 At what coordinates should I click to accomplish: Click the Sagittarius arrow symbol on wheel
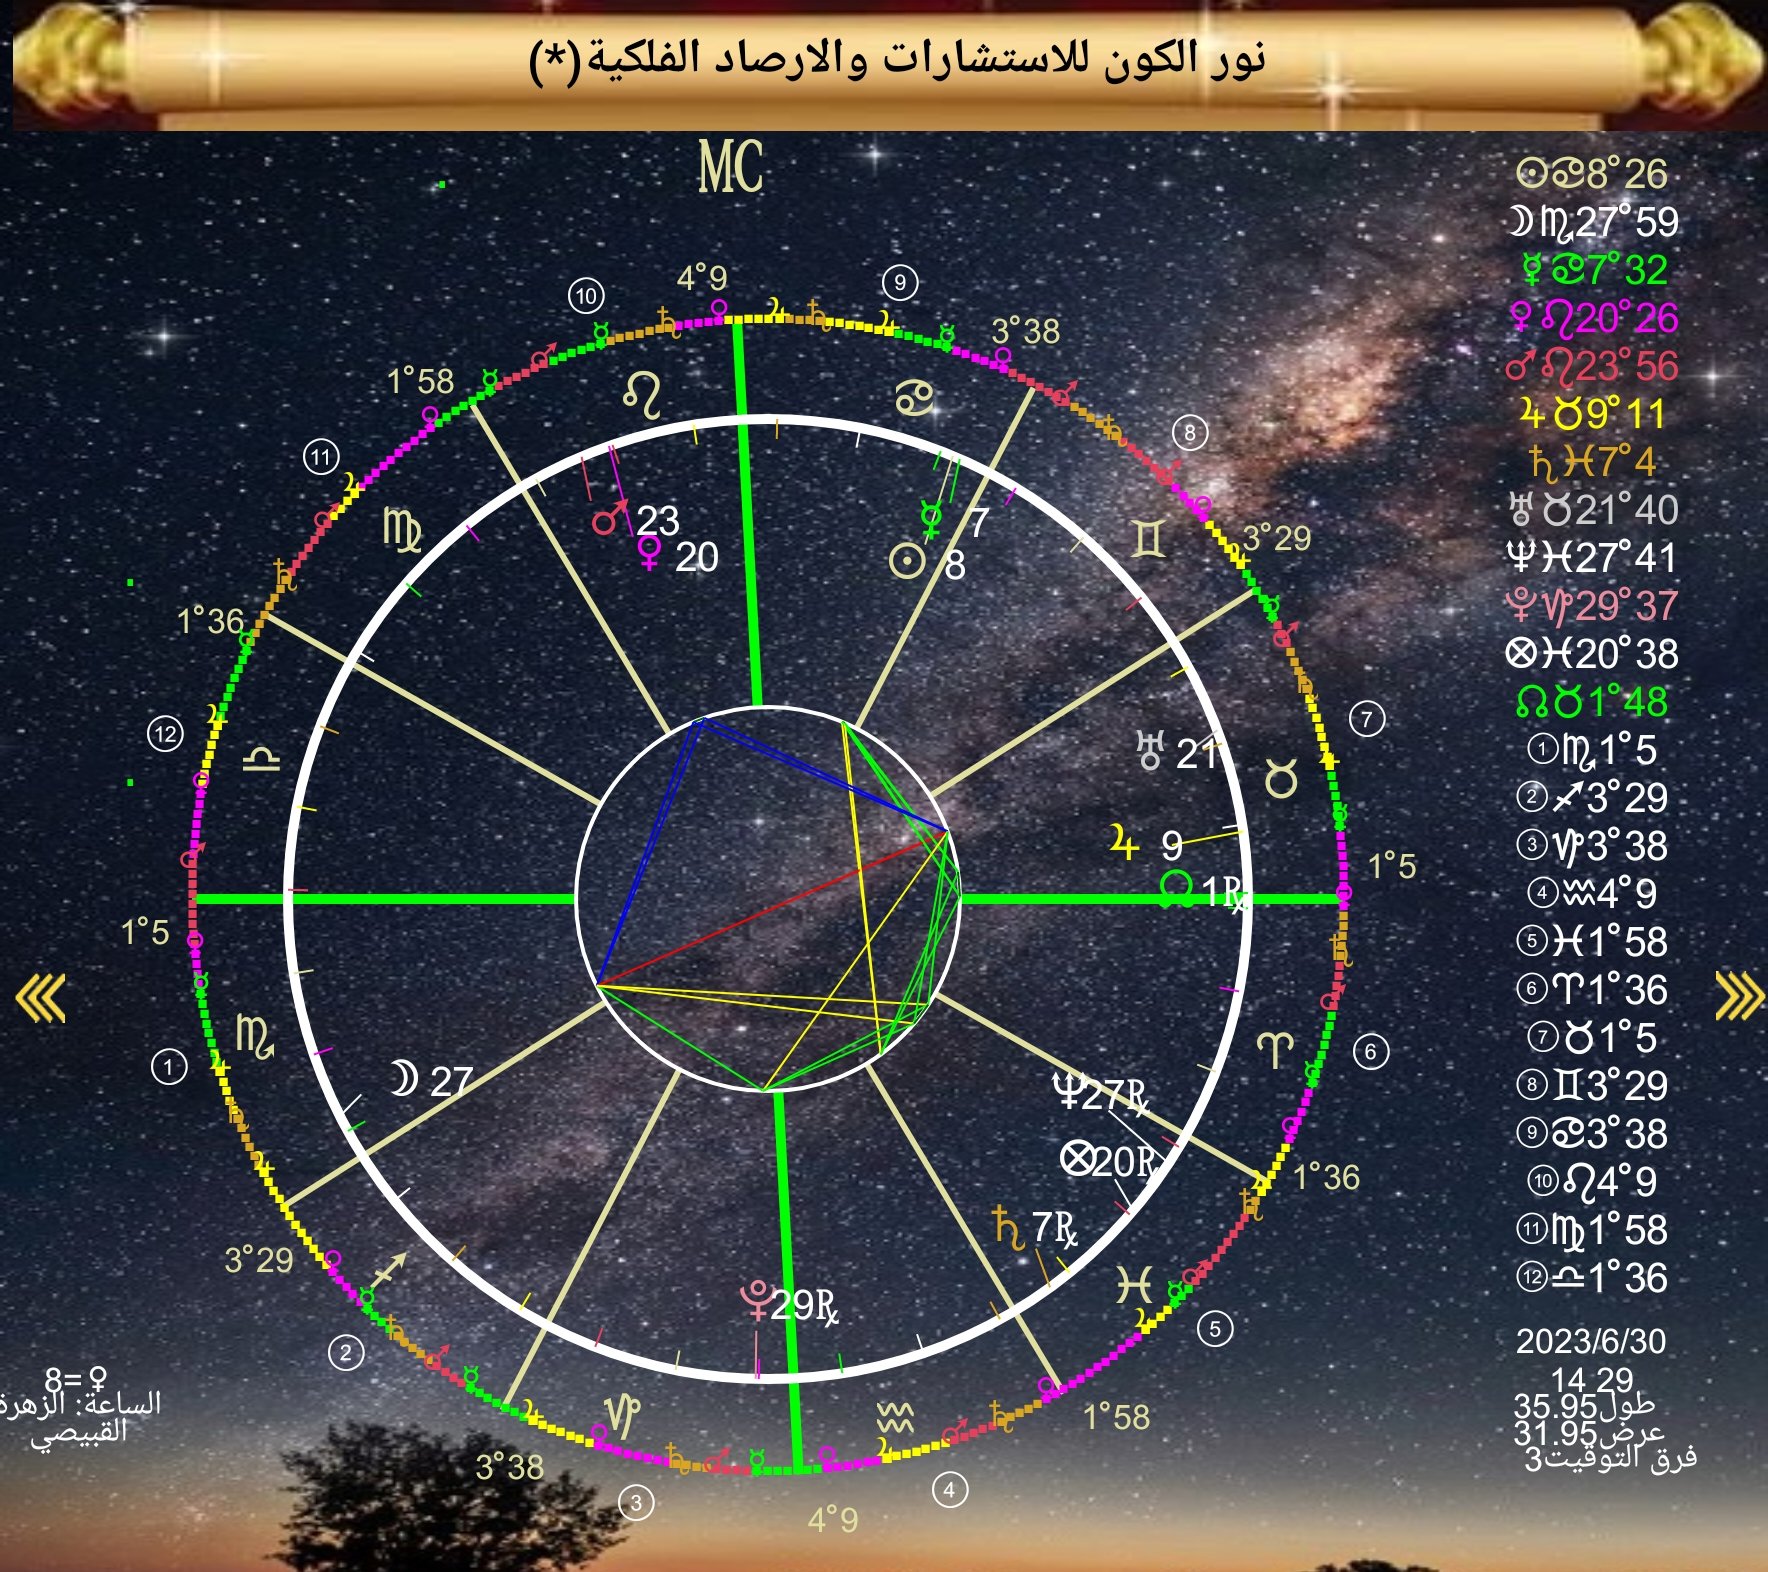[388, 1271]
